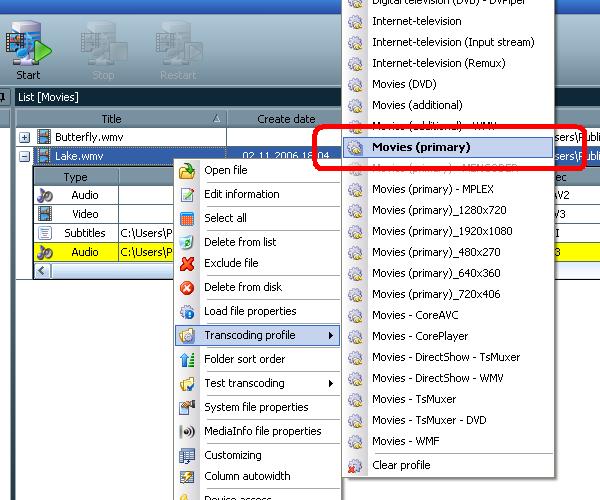Click the Create date column header
The image size is (600, 500).
coord(285,118)
